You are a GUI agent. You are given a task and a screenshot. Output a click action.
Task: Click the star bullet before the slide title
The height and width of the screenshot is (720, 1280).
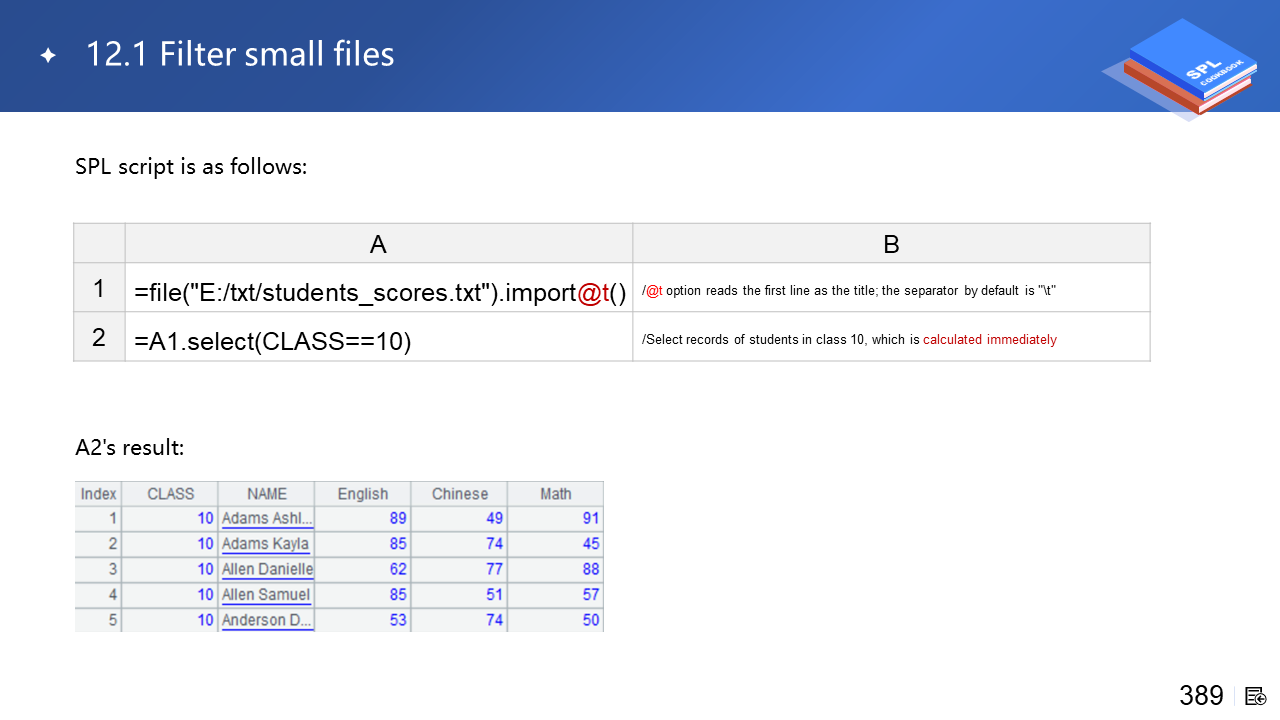(48, 55)
